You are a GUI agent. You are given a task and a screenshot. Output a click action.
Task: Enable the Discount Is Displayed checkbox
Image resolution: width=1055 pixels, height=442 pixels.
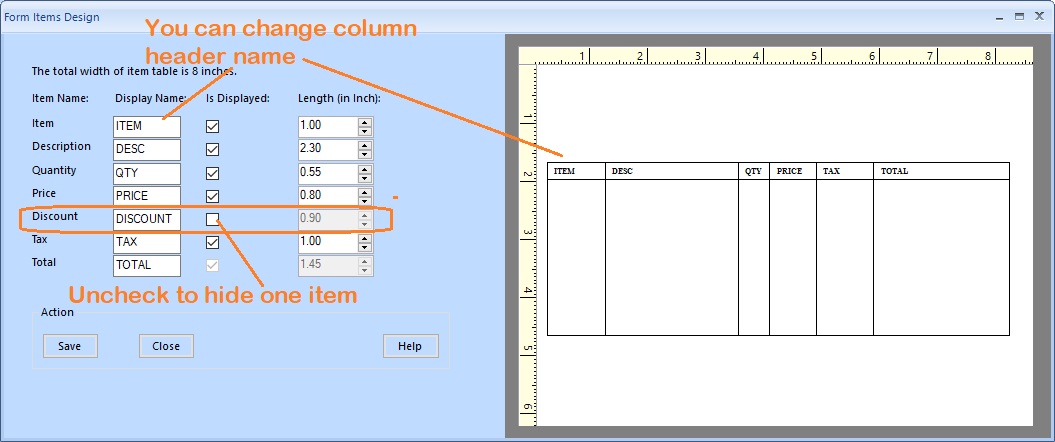click(x=212, y=219)
